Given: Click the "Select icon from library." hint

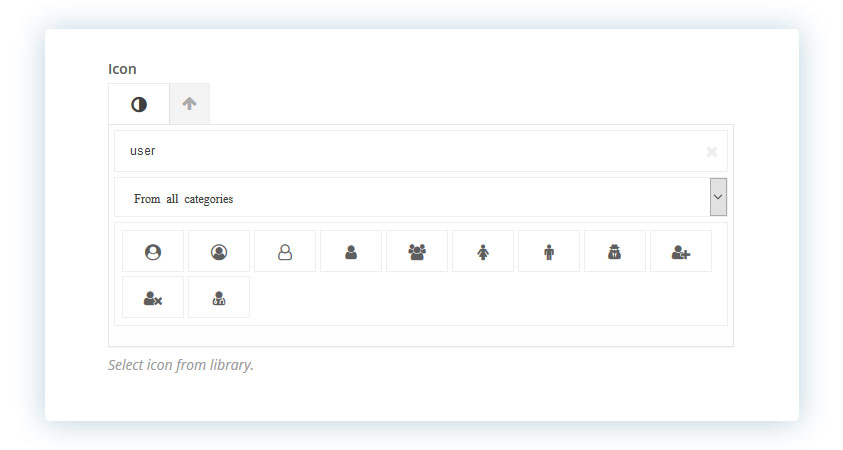Looking at the screenshot, I should click(181, 365).
